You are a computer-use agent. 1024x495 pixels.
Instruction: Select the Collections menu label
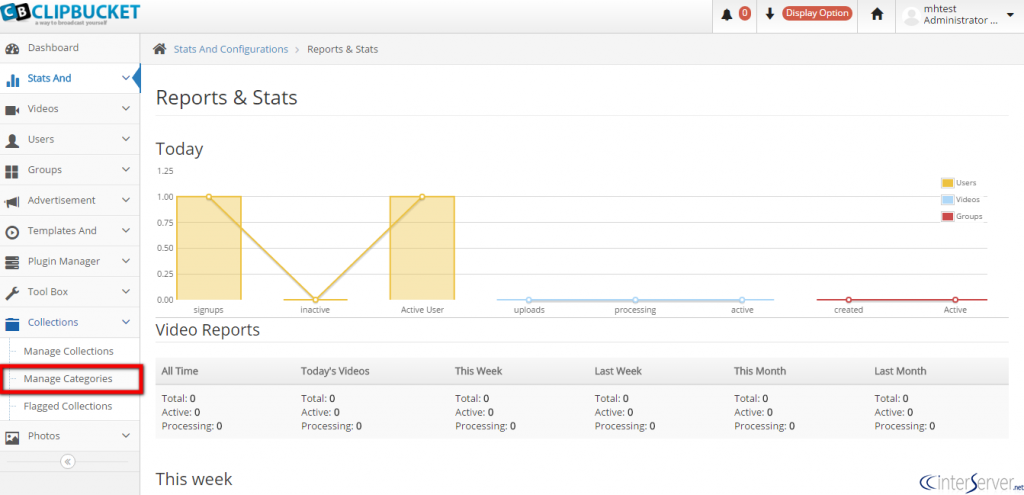53,322
